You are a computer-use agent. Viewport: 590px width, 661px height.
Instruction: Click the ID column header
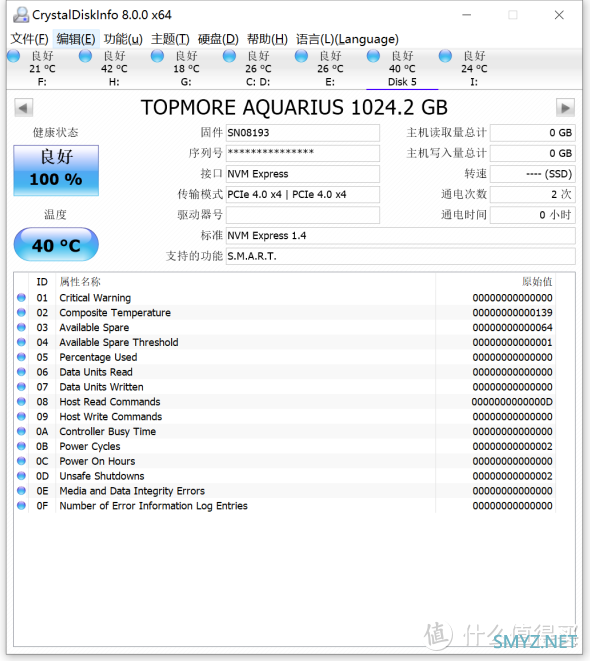pos(42,282)
